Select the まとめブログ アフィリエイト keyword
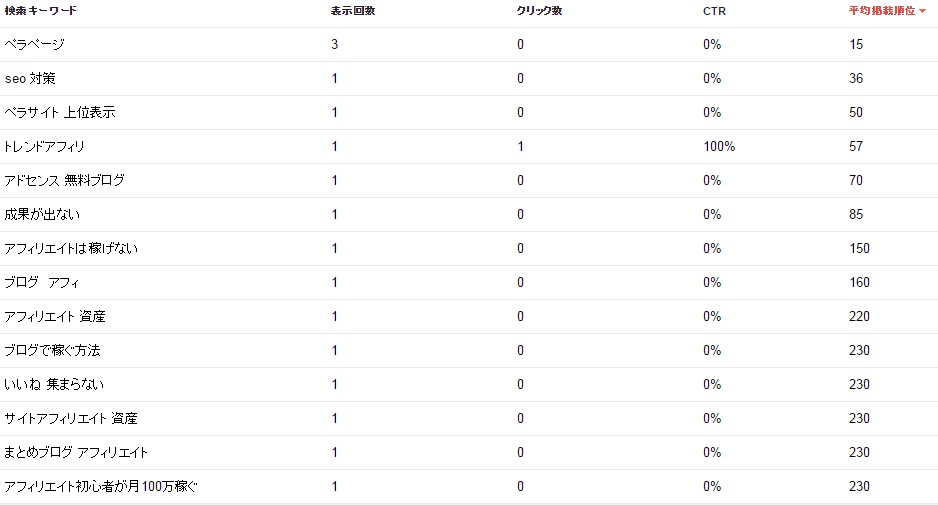 click(x=76, y=453)
